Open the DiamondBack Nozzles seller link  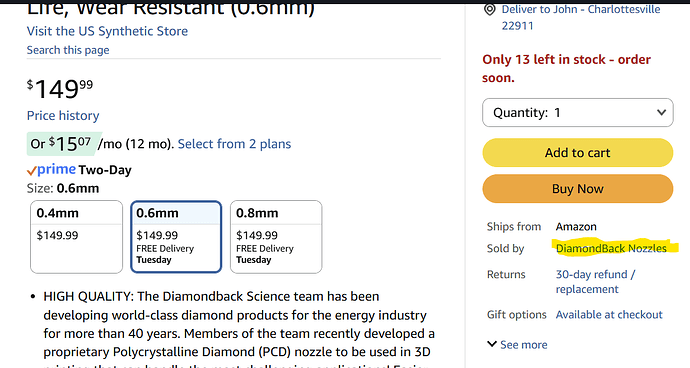[611, 248]
